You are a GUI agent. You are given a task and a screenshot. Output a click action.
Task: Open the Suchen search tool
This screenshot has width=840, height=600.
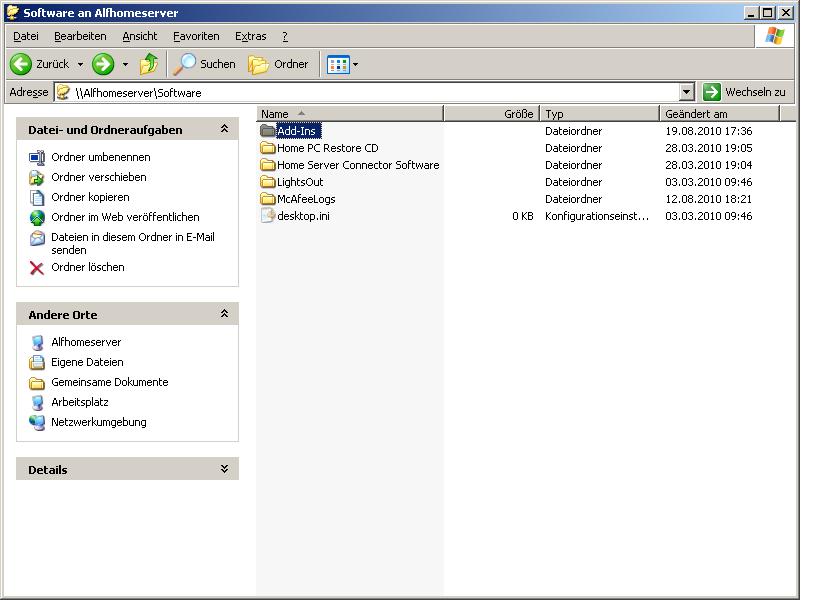click(204, 64)
